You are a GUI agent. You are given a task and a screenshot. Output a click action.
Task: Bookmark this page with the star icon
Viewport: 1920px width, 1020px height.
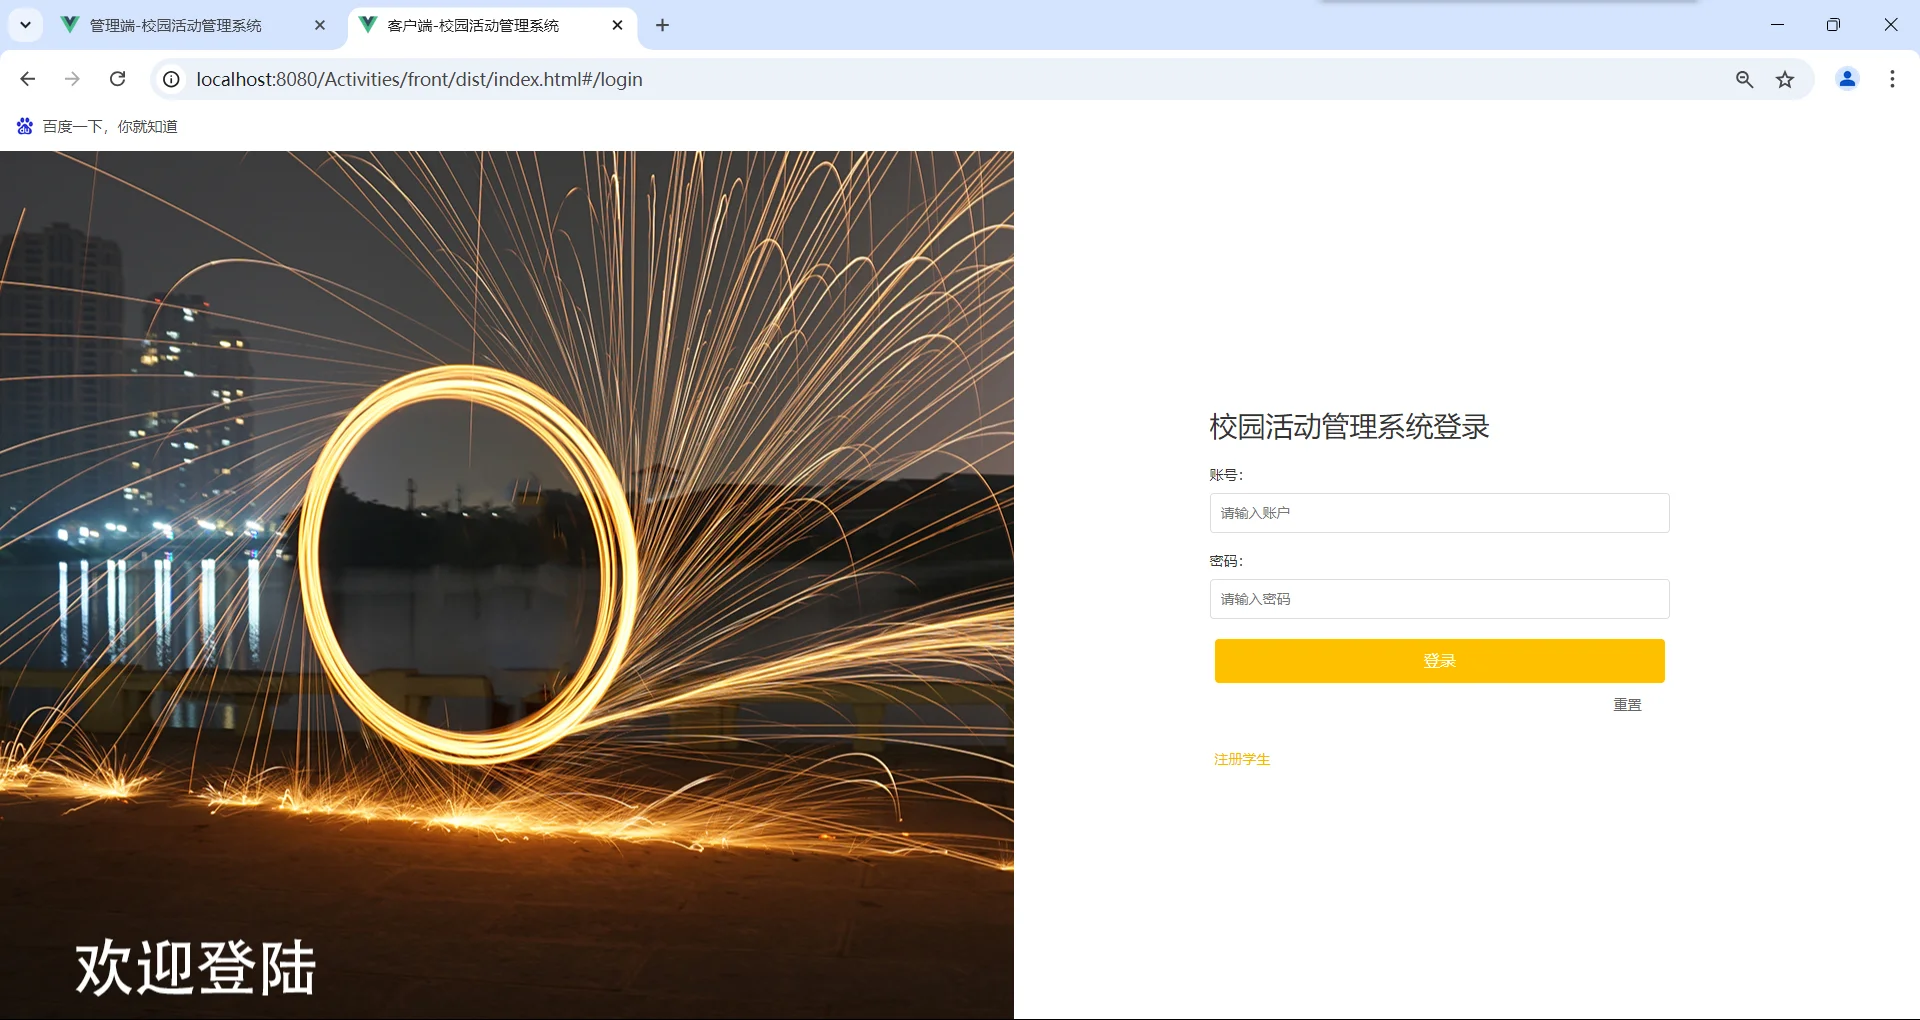click(1785, 79)
